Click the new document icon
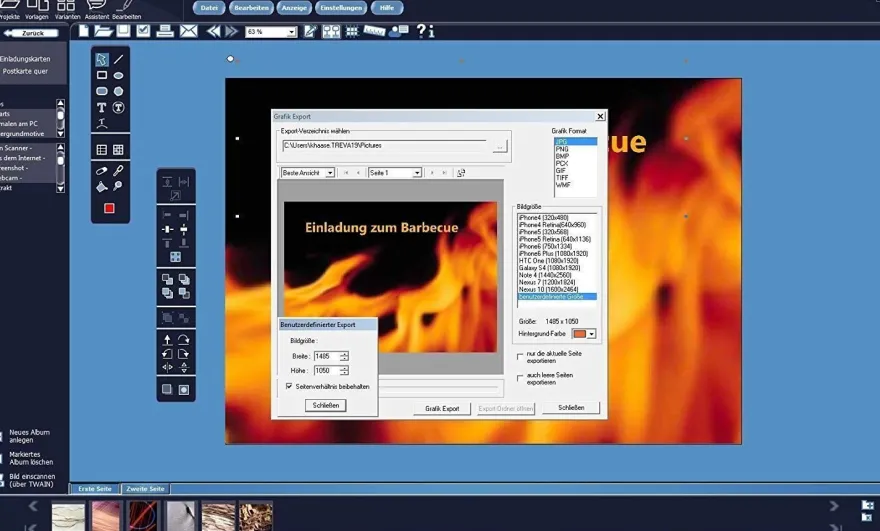The image size is (880, 531). 84,31
